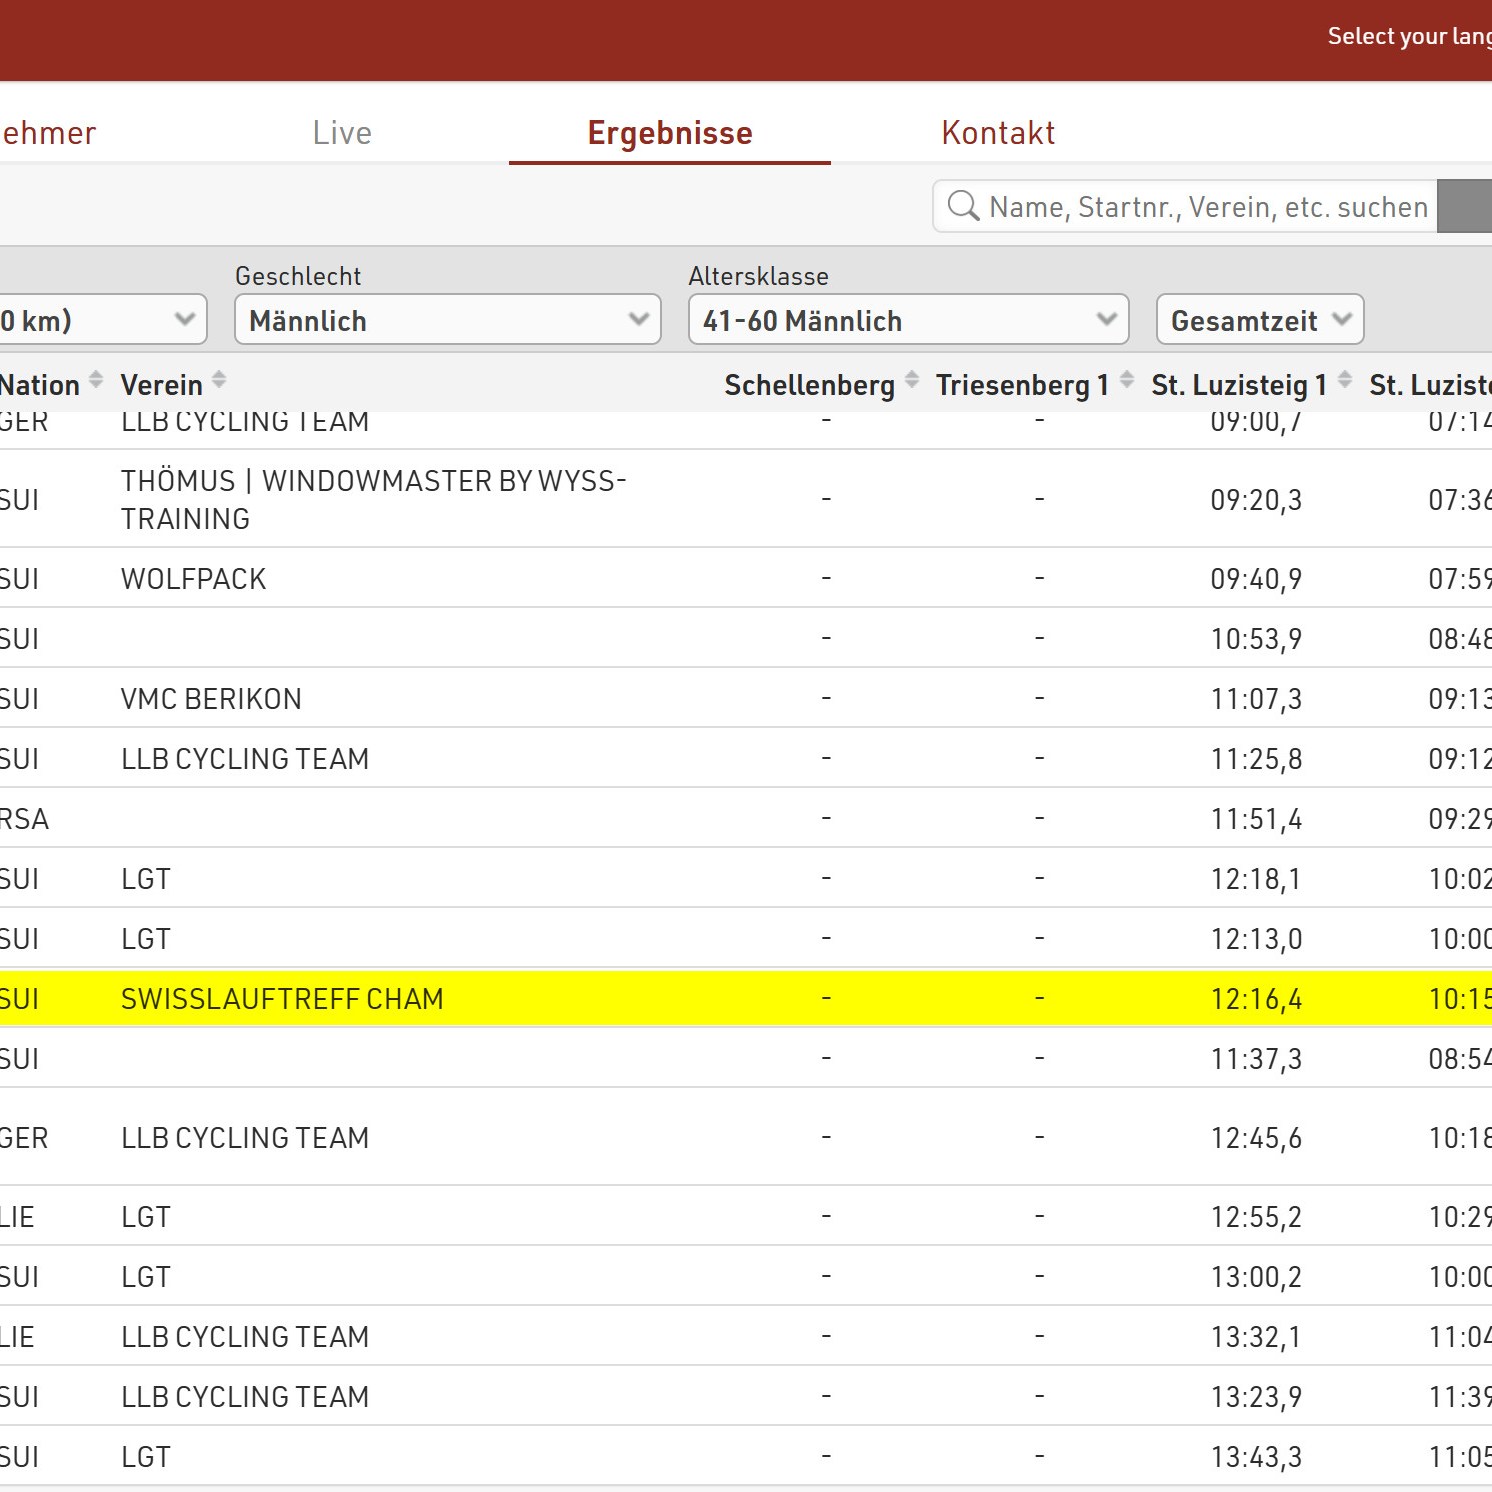Select the VMC BERIKON result row
Viewport: 1492px width, 1492px height.
(211, 699)
